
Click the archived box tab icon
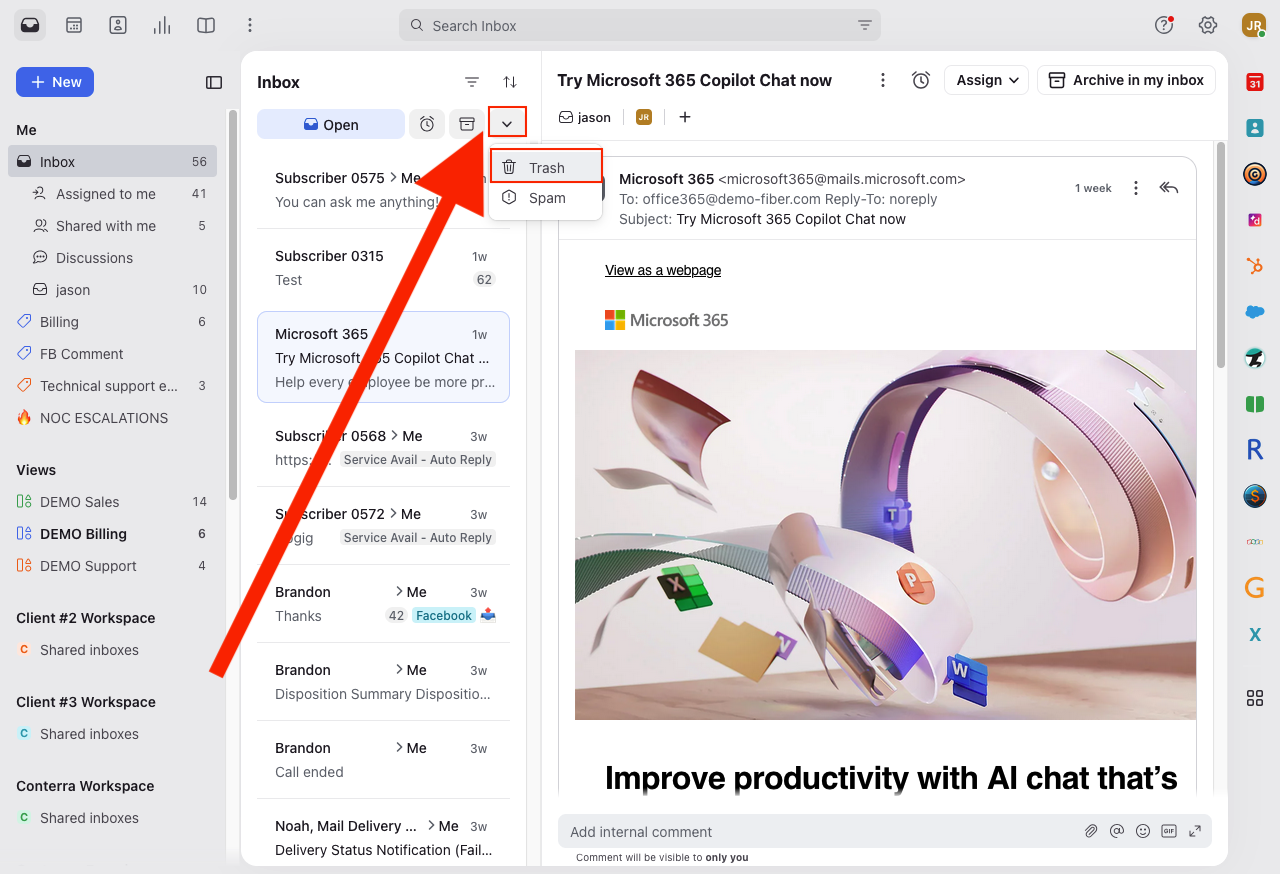point(466,124)
